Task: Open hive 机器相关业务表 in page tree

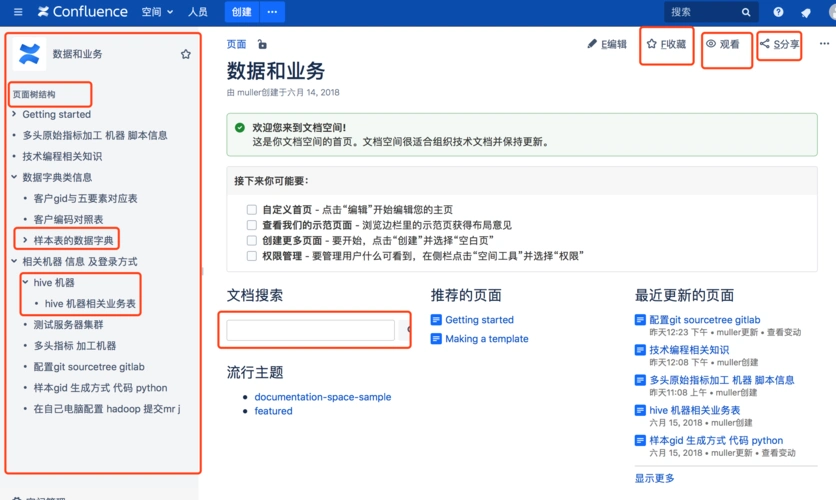Action: pos(90,304)
